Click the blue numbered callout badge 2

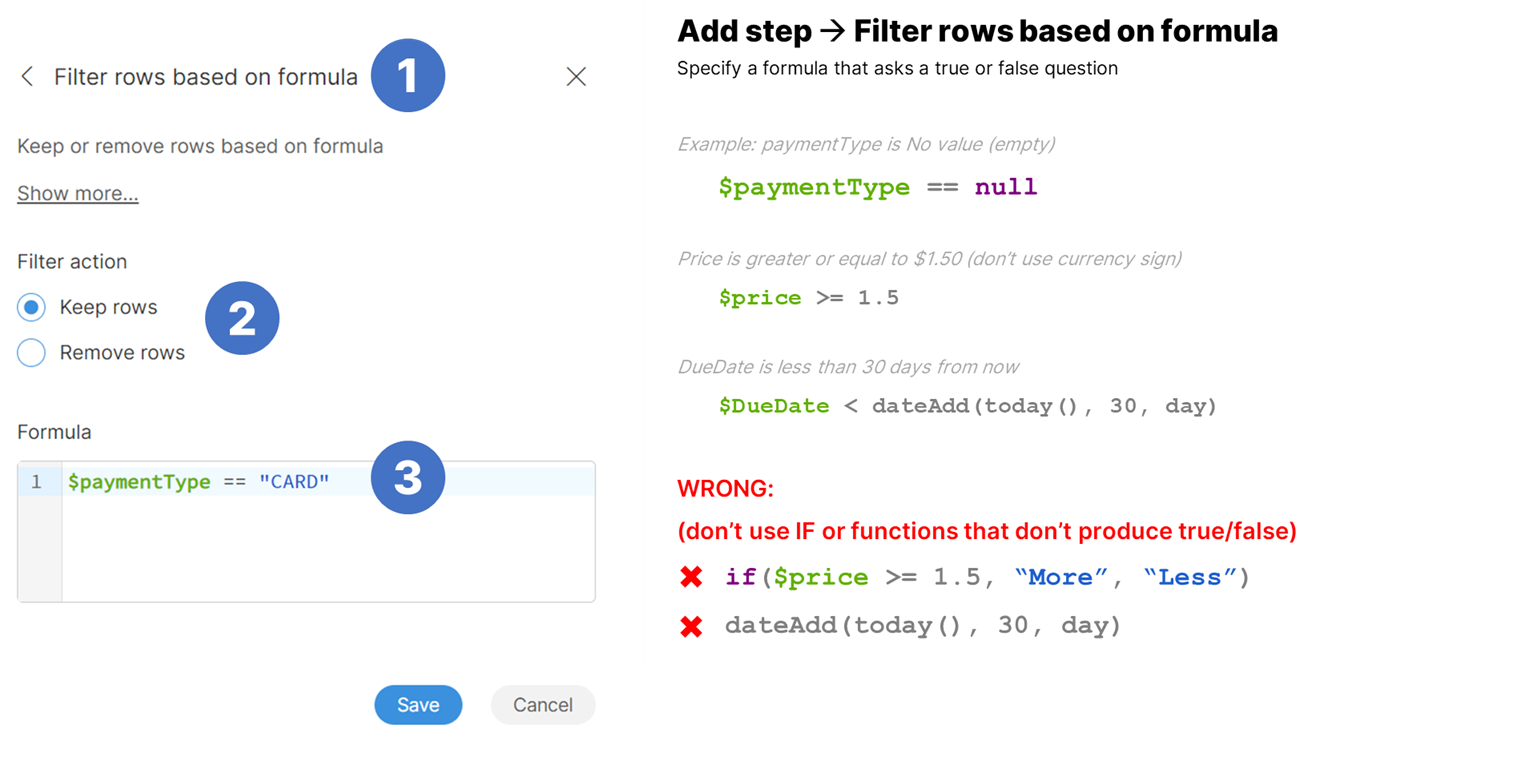[x=242, y=317]
